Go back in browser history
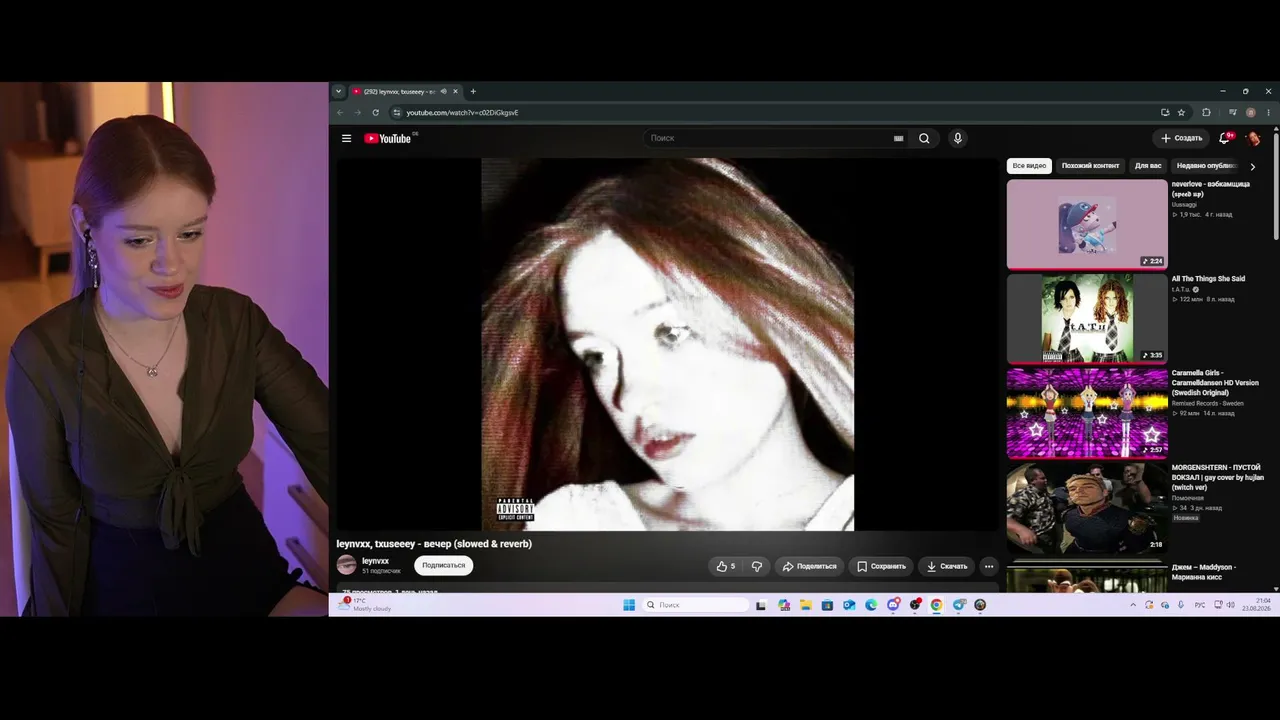This screenshot has width=1280, height=720. [x=340, y=112]
